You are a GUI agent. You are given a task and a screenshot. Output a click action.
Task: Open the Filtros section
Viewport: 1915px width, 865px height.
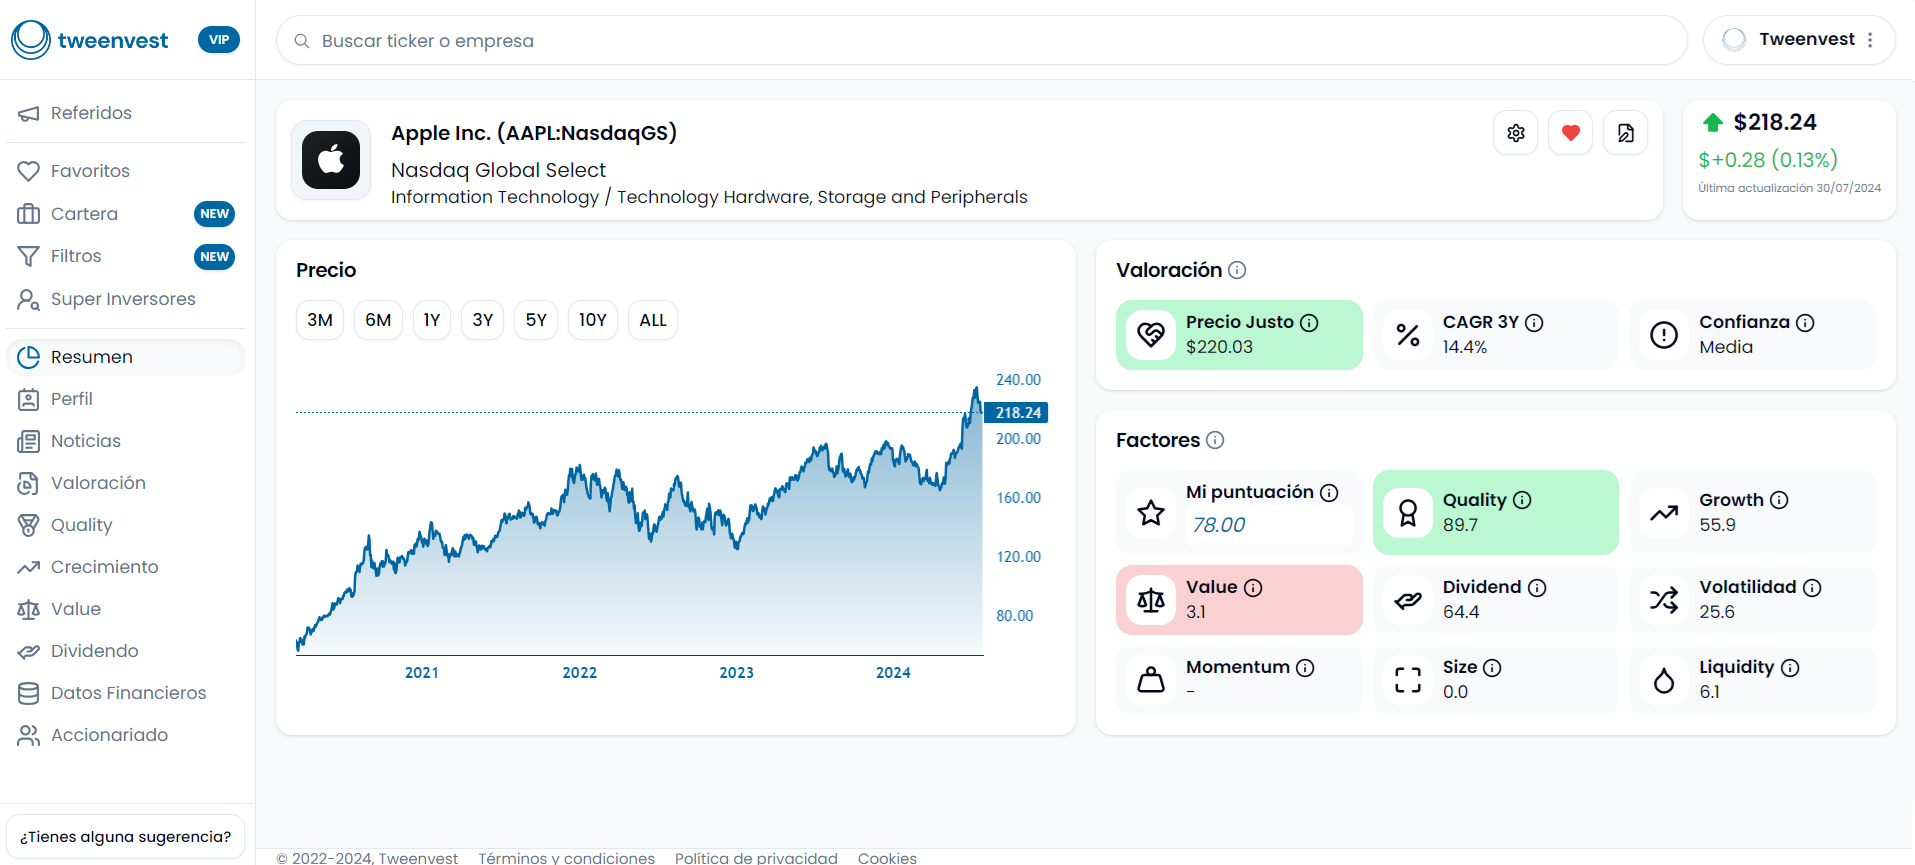(76, 256)
